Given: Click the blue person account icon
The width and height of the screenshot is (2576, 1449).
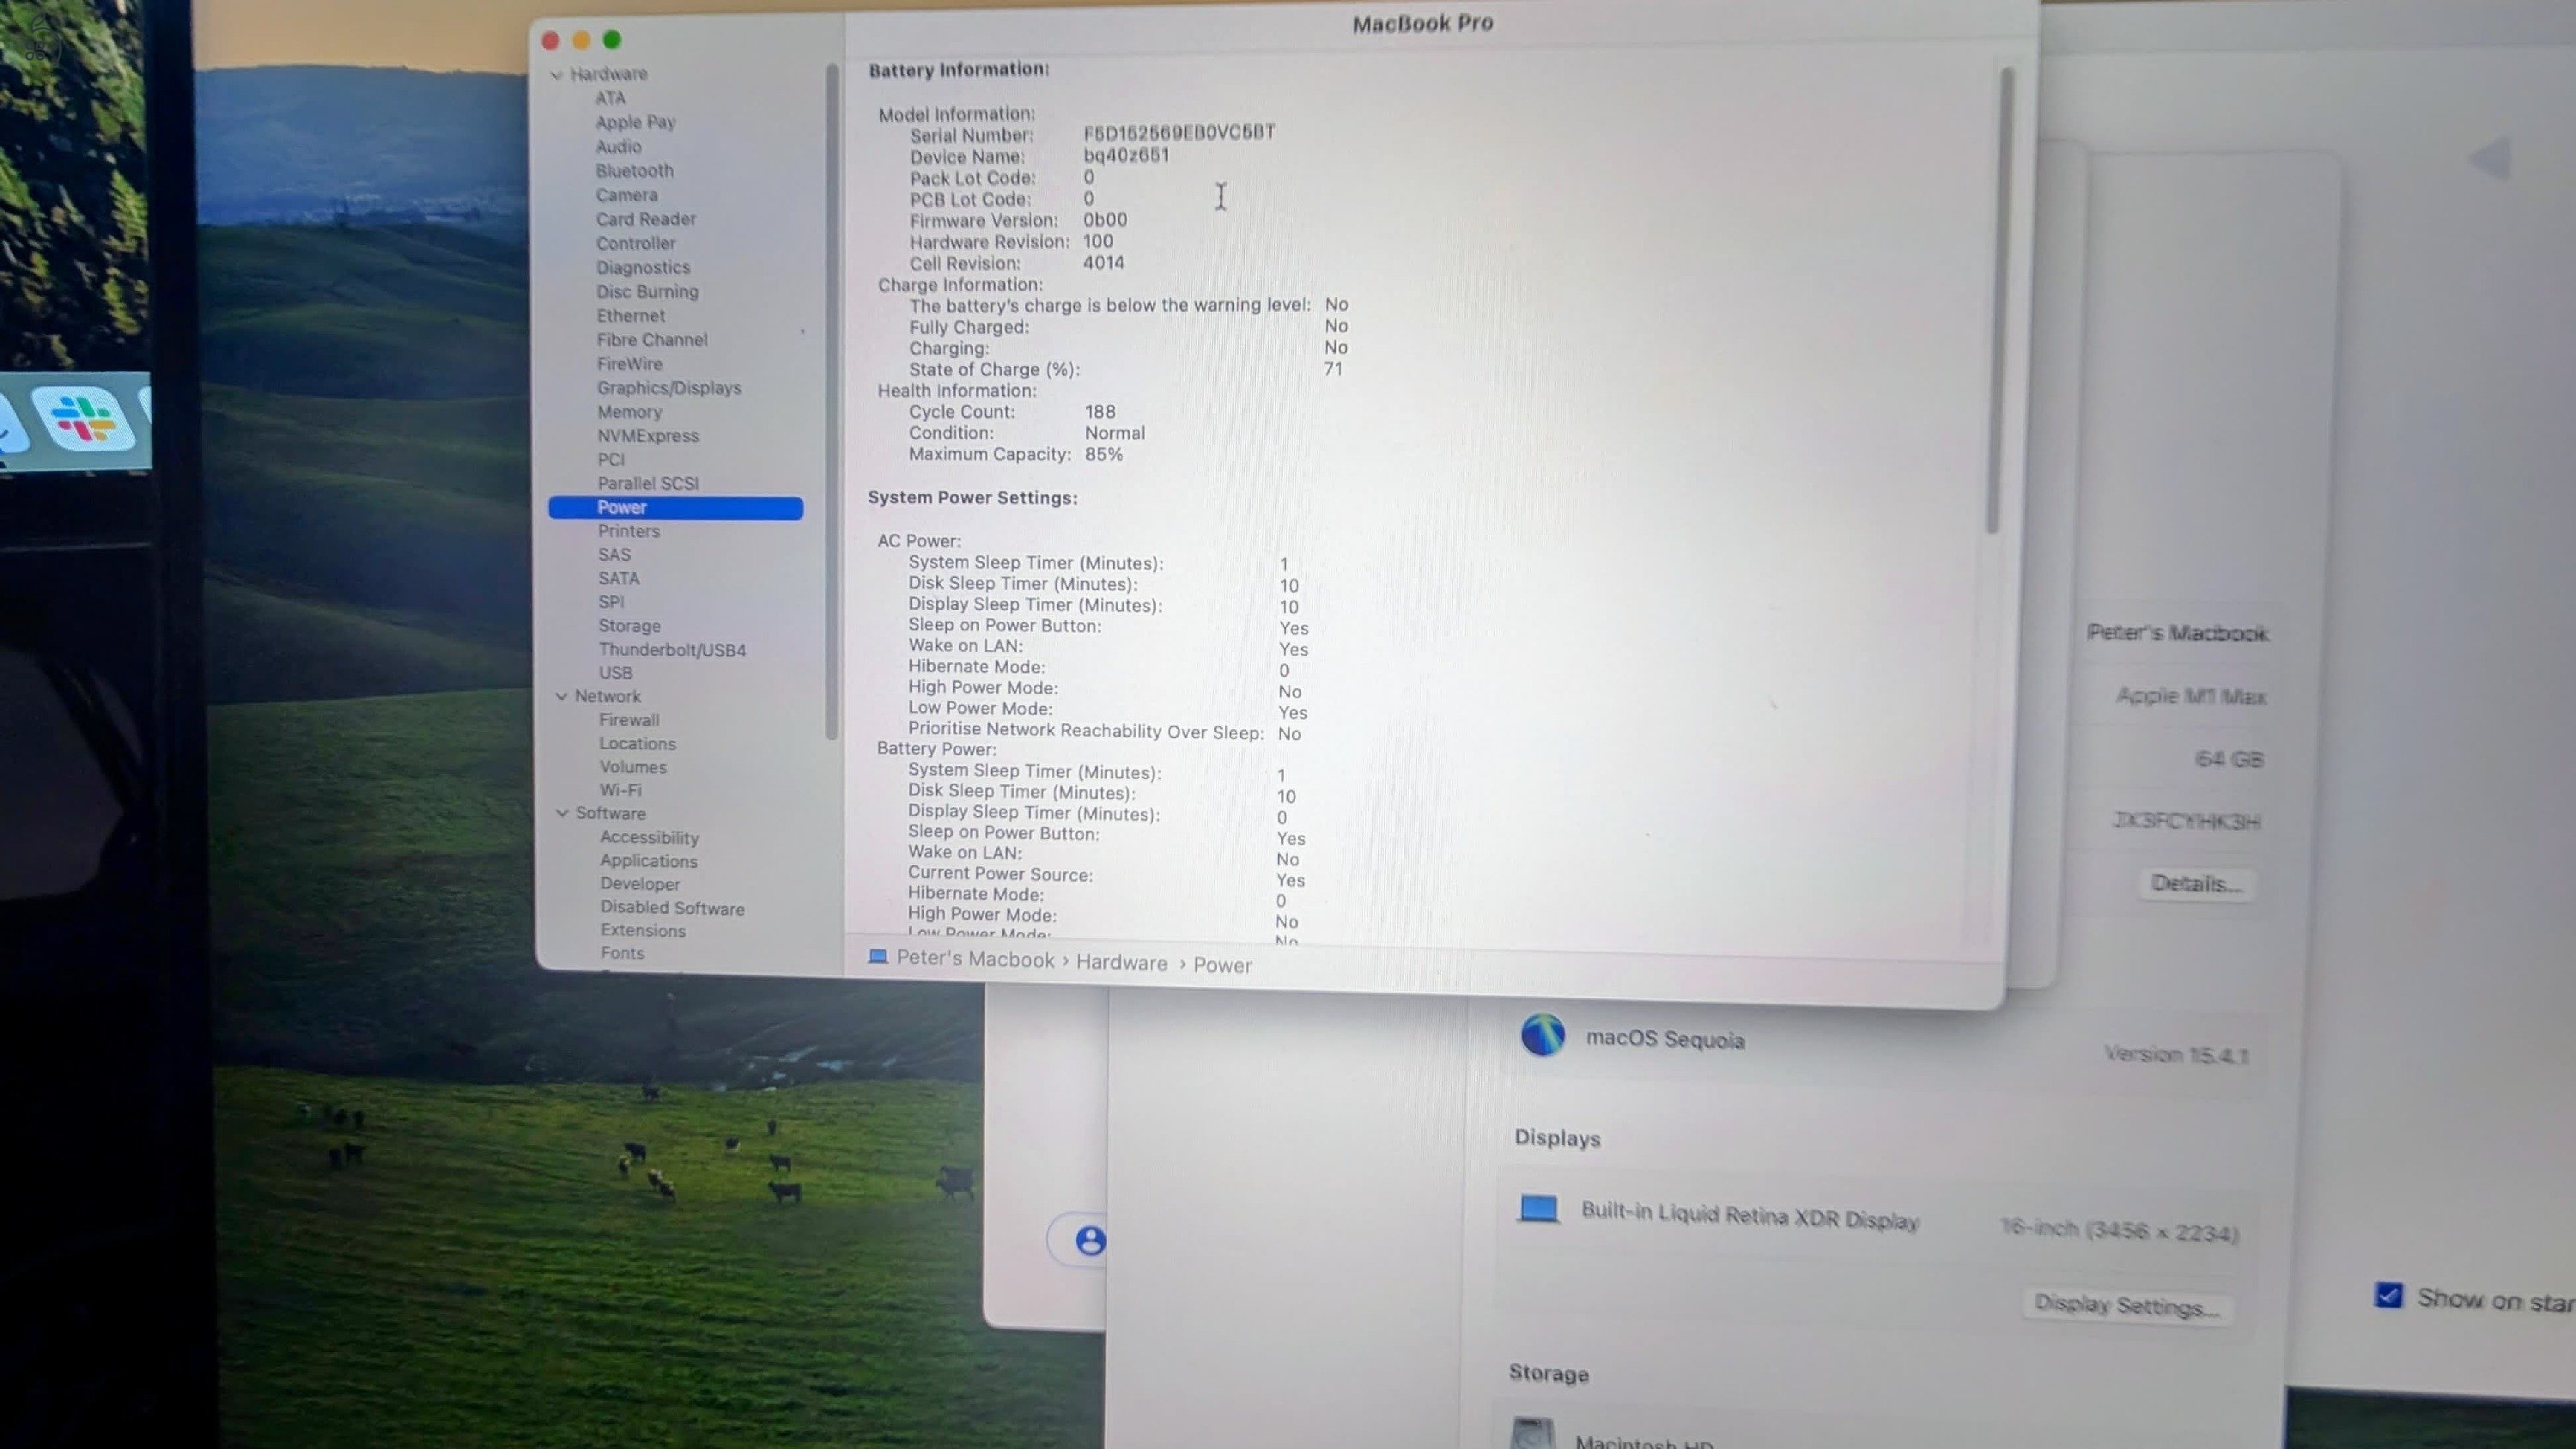Looking at the screenshot, I should coord(1090,1241).
